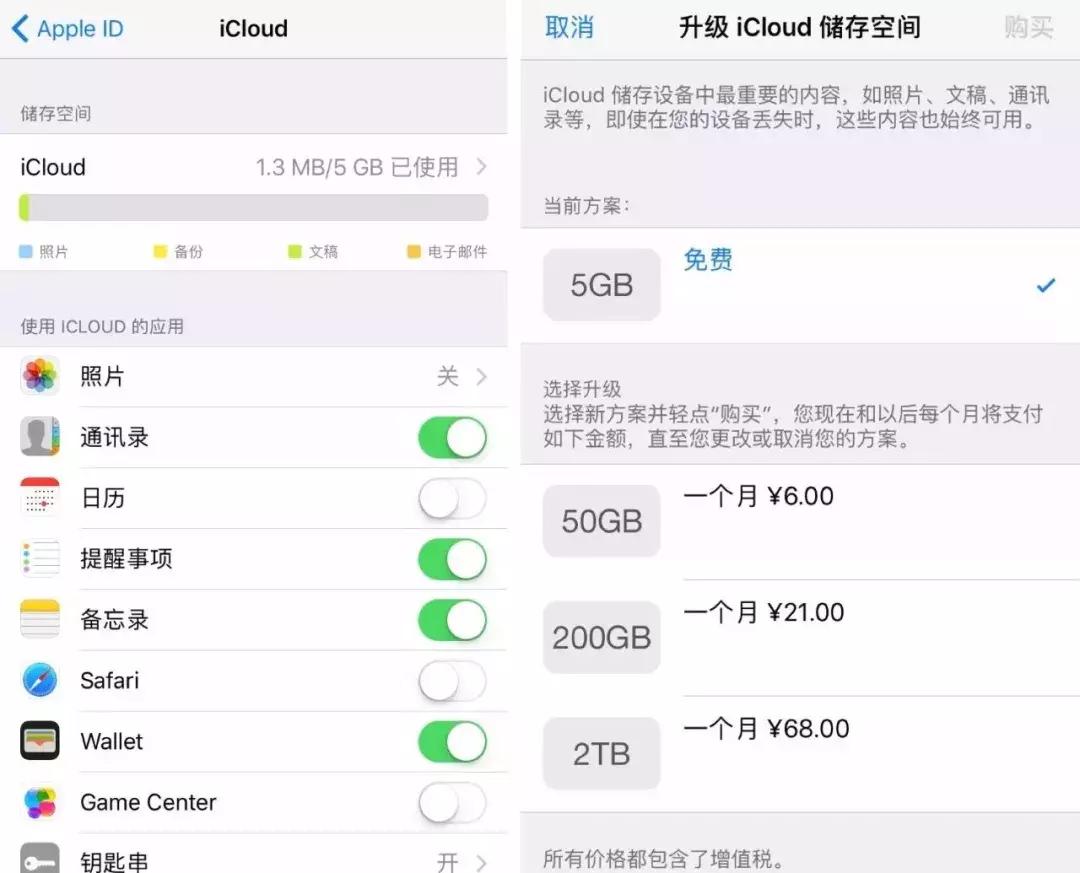Tap the 购买 purchase button
Viewport: 1080px width, 873px height.
point(1028,28)
